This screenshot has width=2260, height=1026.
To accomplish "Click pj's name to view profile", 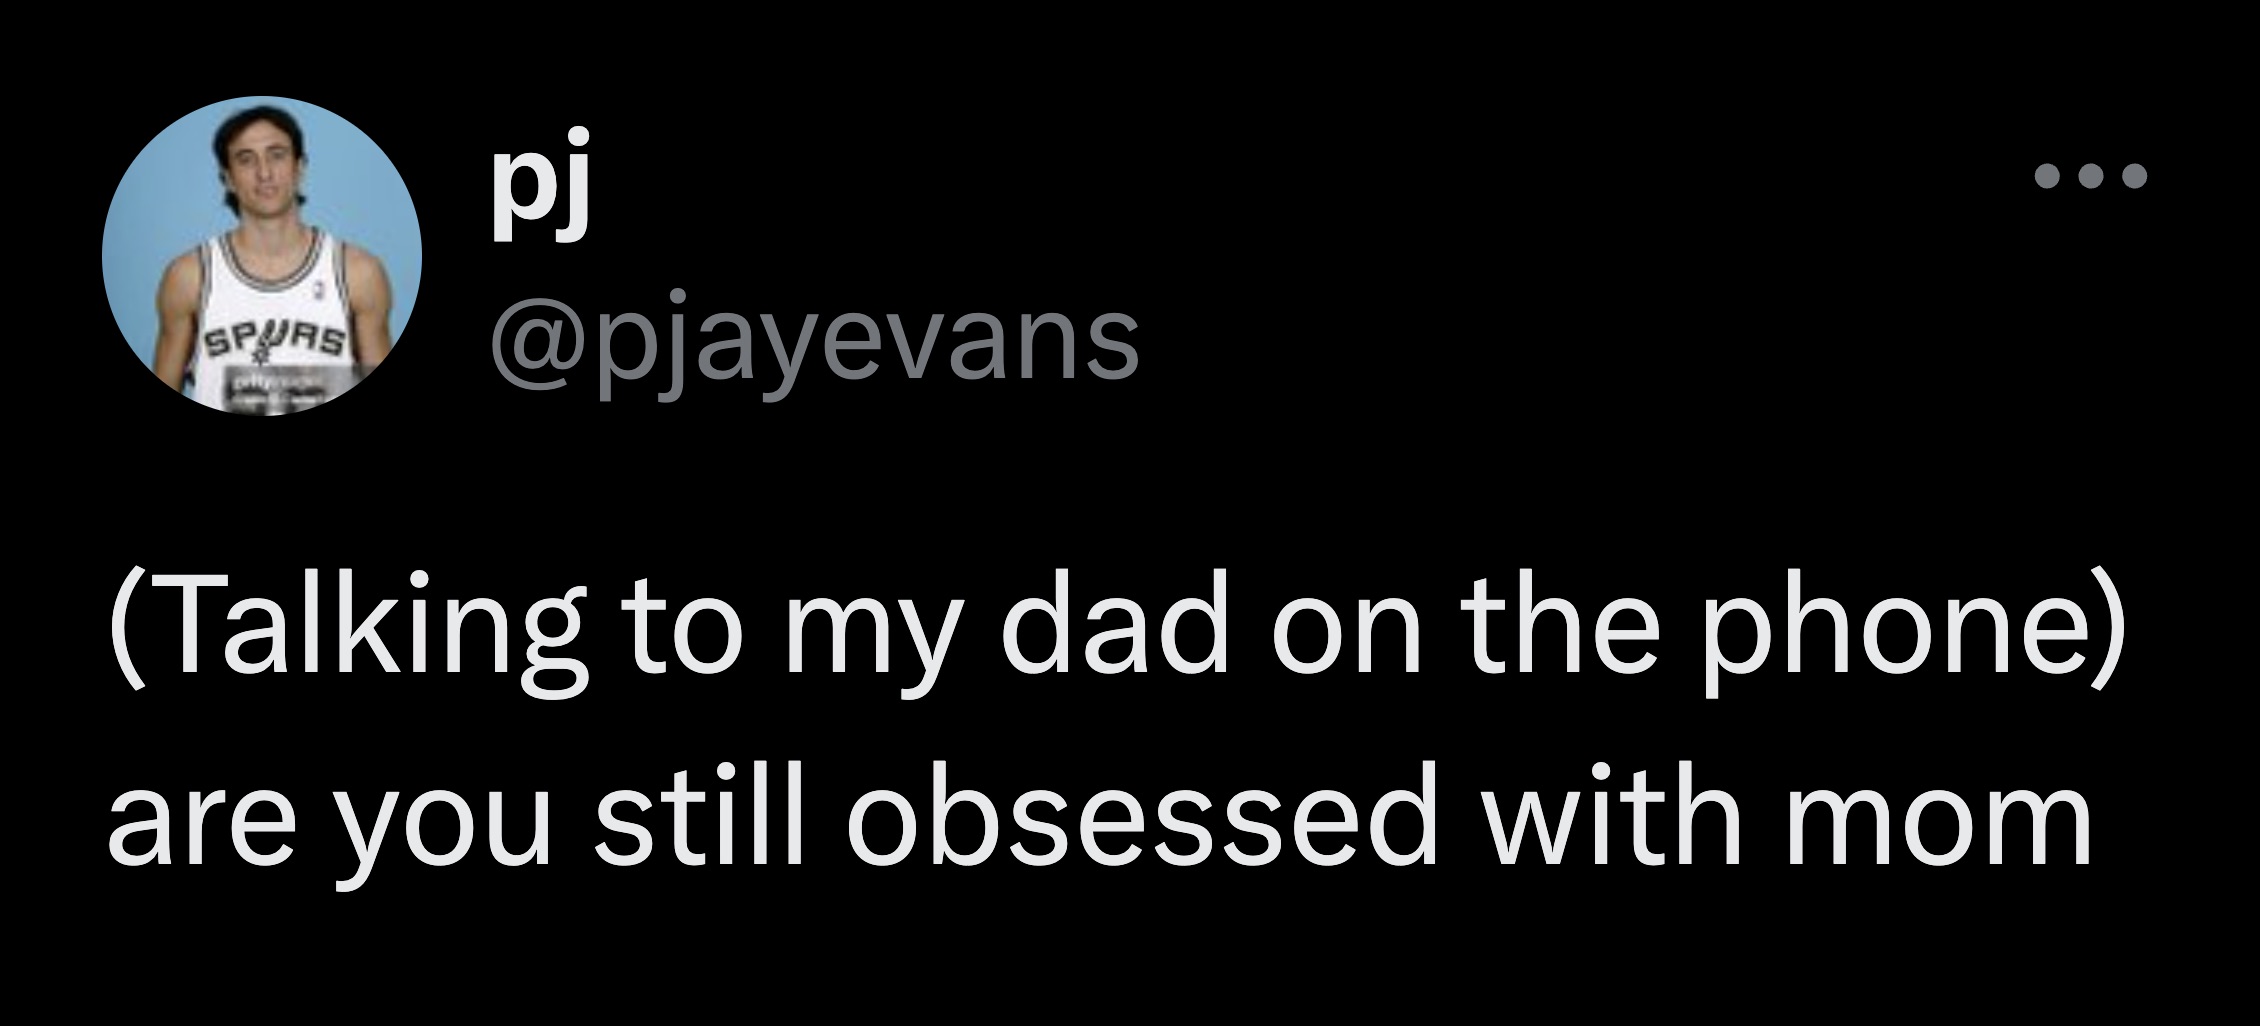I will [x=540, y=190].
